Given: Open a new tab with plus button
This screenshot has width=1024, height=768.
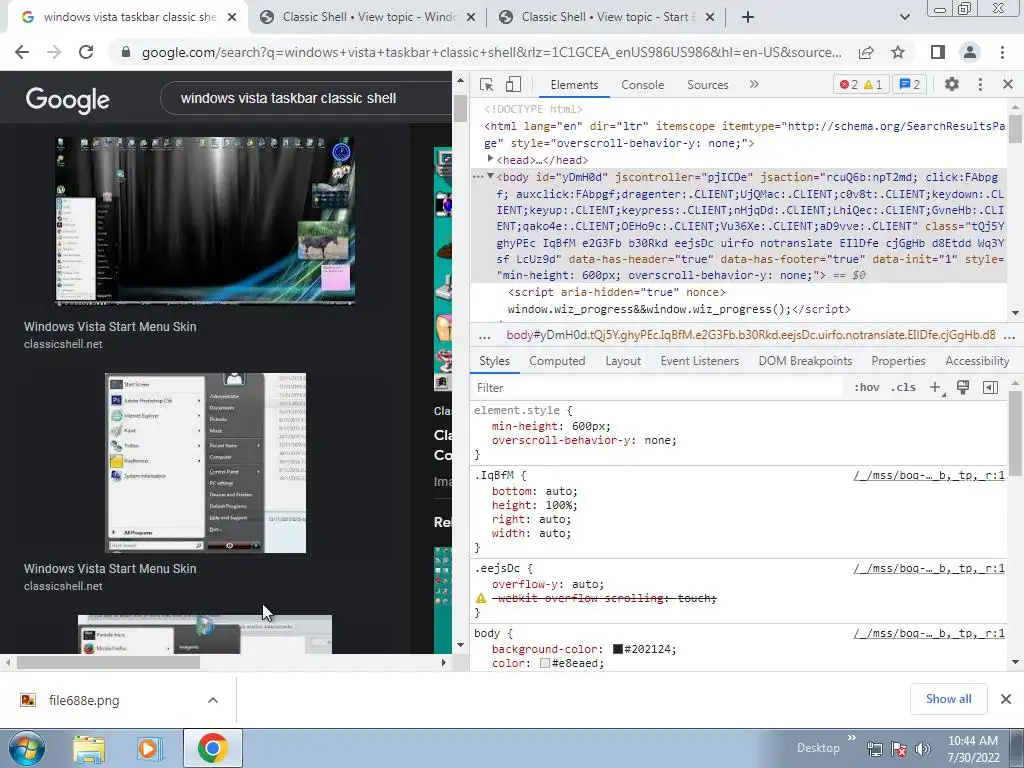Looking at the screenshot, I should point(748,17).
